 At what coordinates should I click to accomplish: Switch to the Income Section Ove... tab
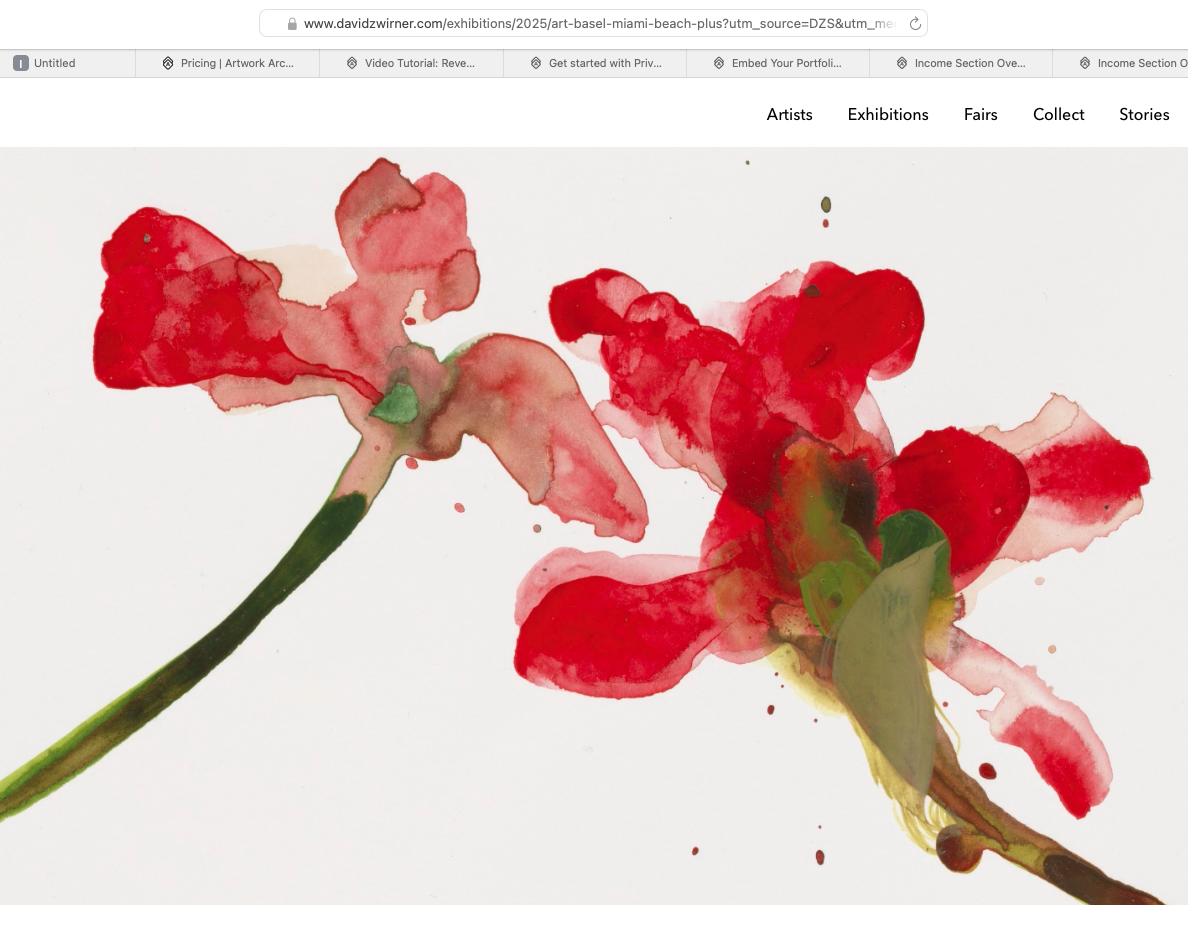[x=961, y=63]
